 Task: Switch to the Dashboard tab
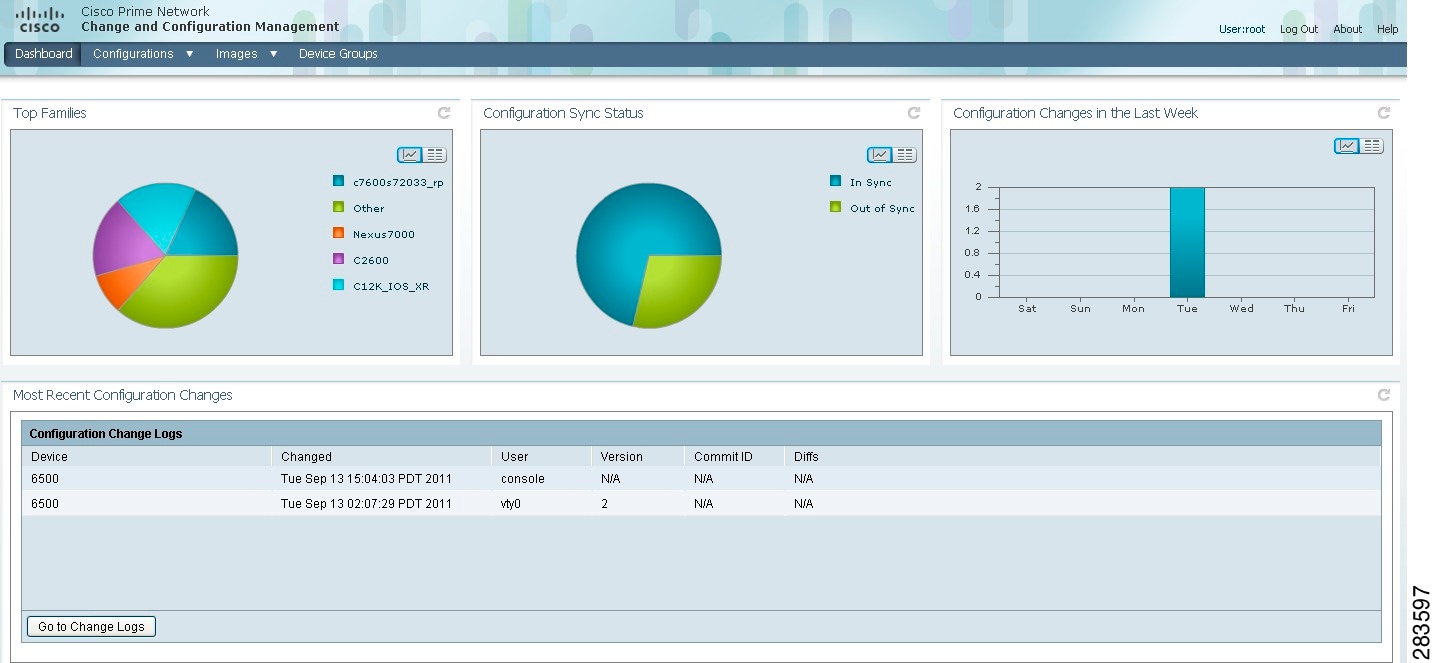(41, 53)
